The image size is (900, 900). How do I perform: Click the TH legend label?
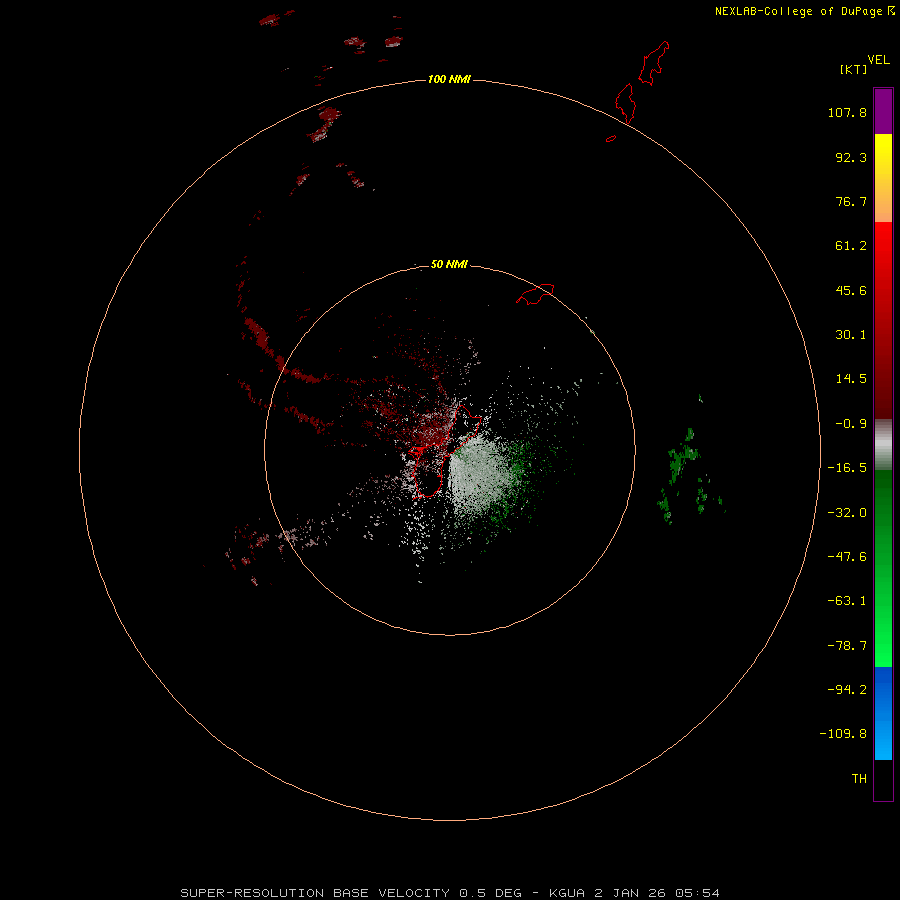859,779
